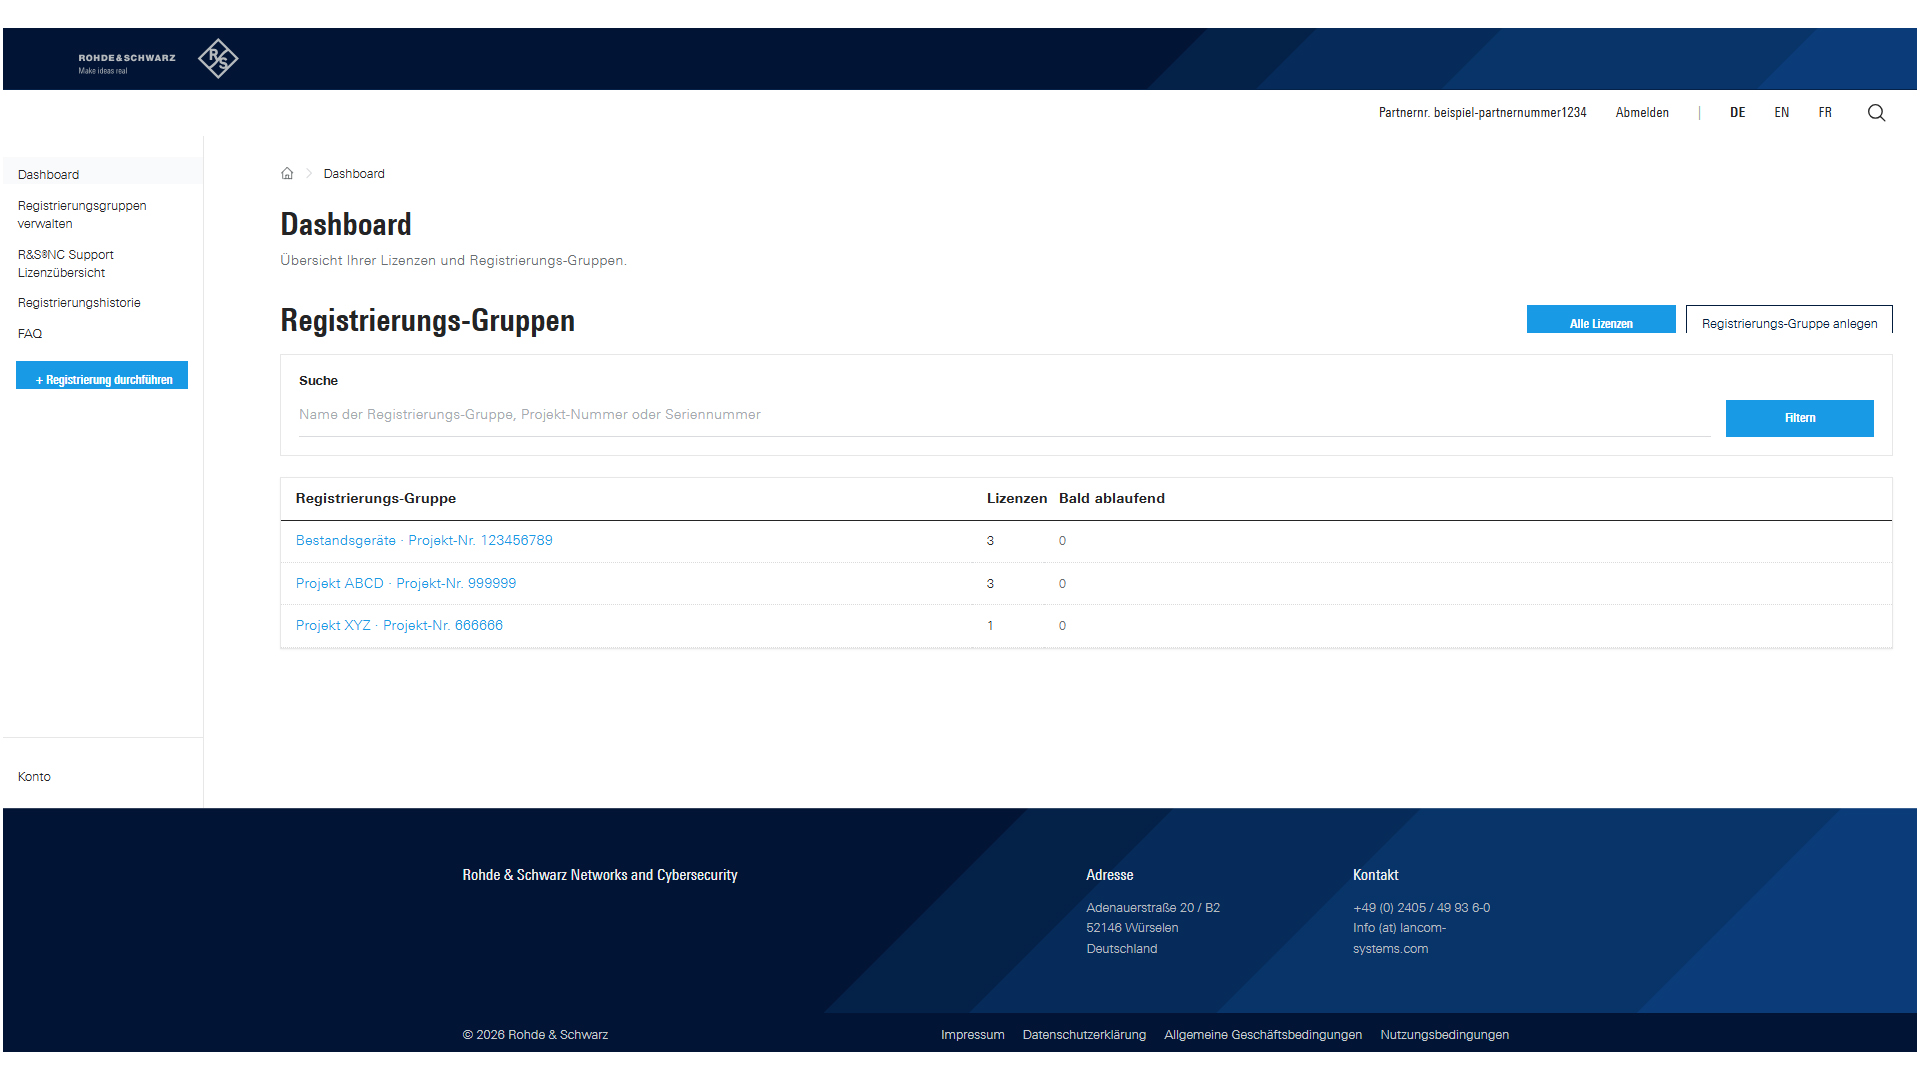Open Allgemeine Geschäftsbedingungen footer link
The height and width of the screenshot is (1080, 1920).
[1263, 1035]
